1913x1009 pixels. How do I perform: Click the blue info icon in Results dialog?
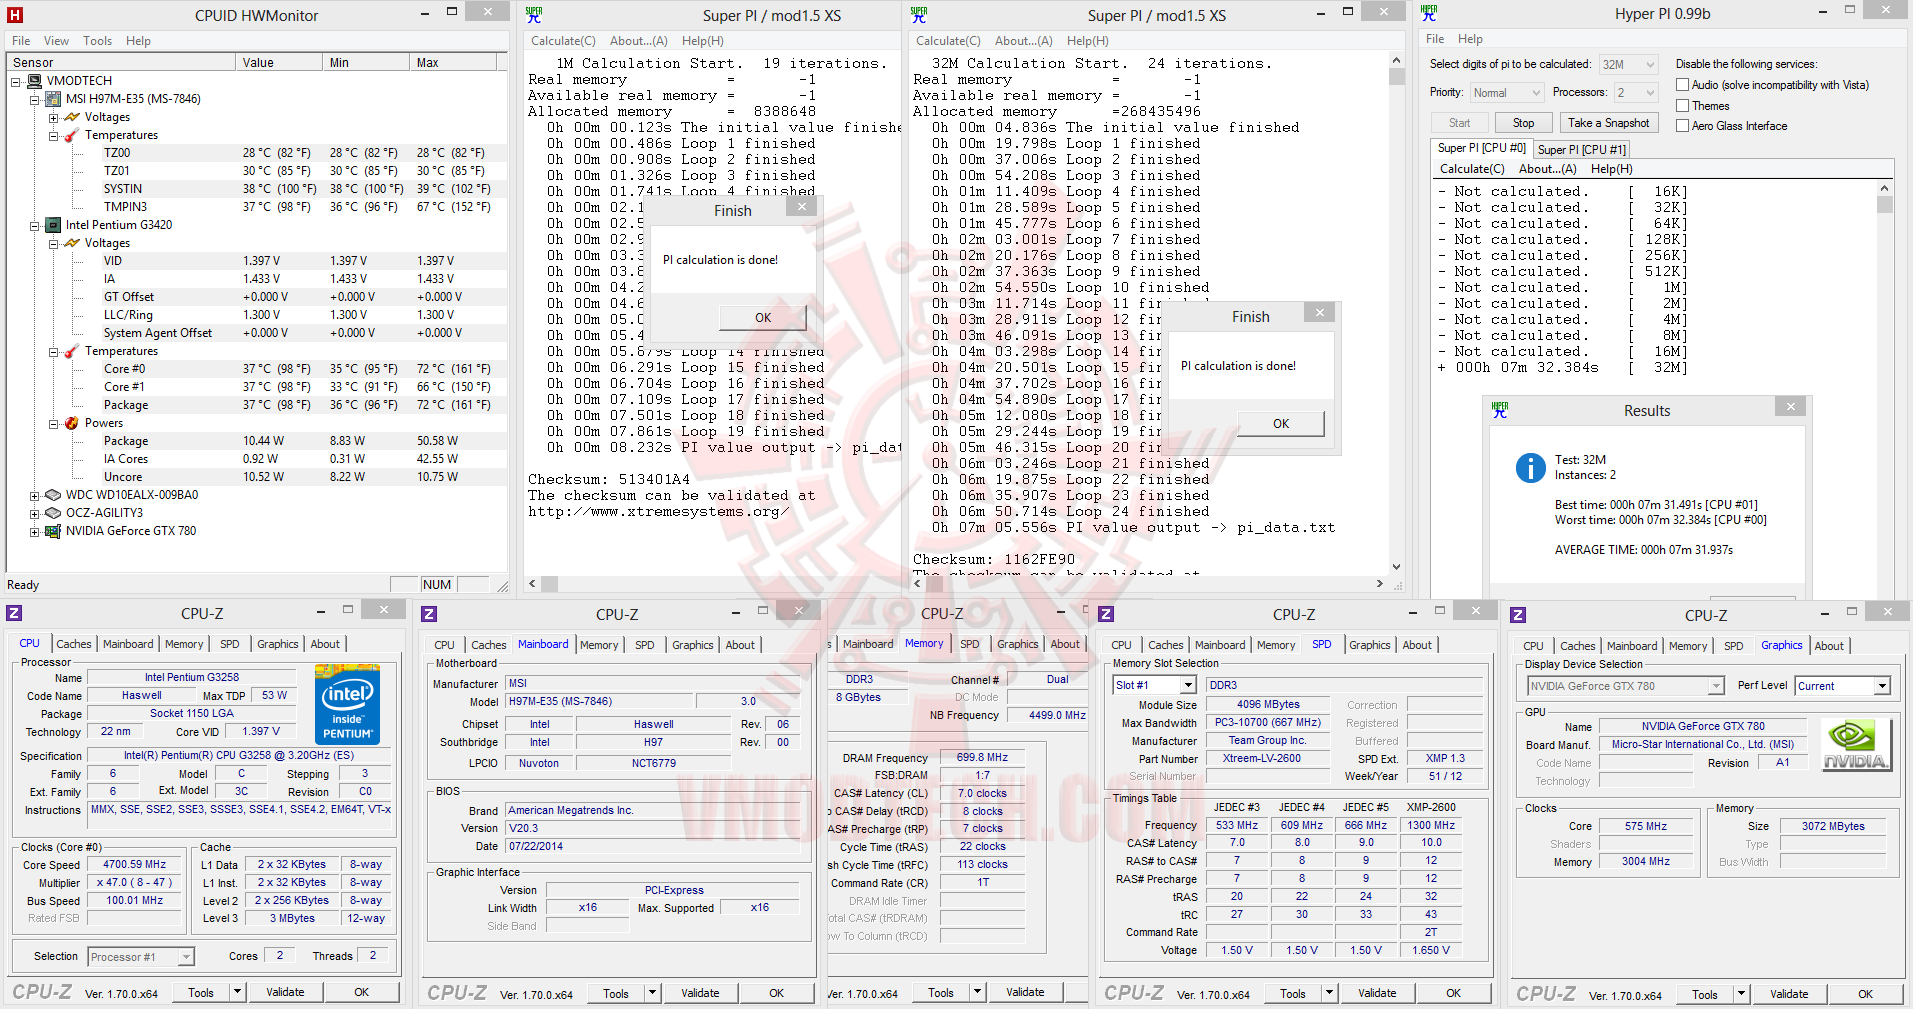(x=1531, y=468)
